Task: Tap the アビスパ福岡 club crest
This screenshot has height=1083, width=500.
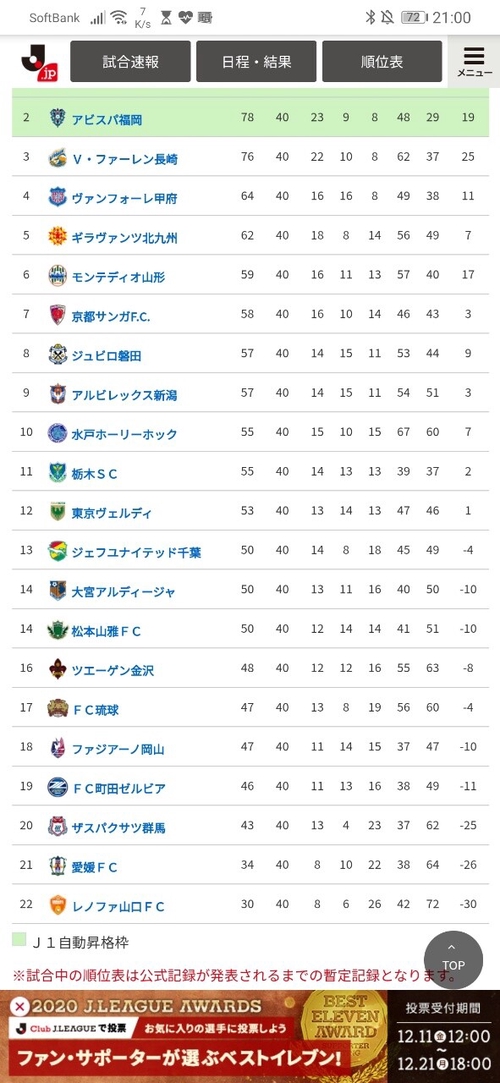Action: [x=58, y=119]
